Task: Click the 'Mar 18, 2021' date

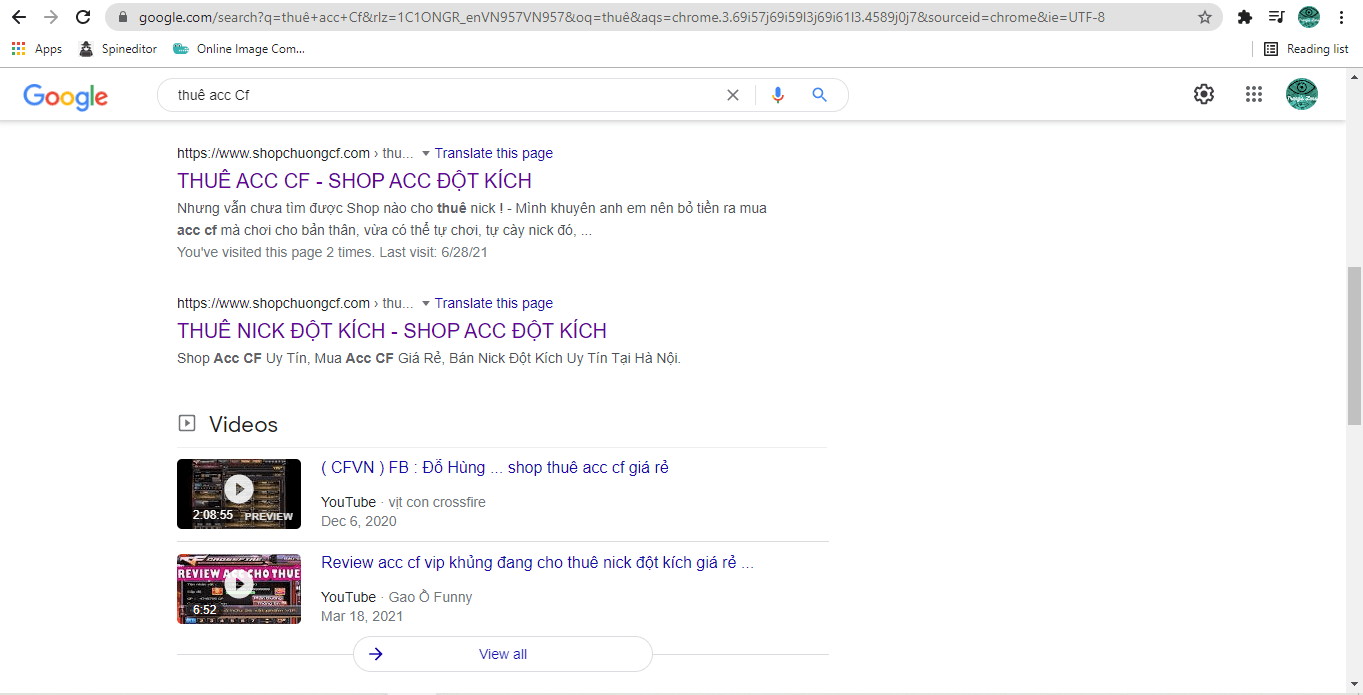Action: 362,616
